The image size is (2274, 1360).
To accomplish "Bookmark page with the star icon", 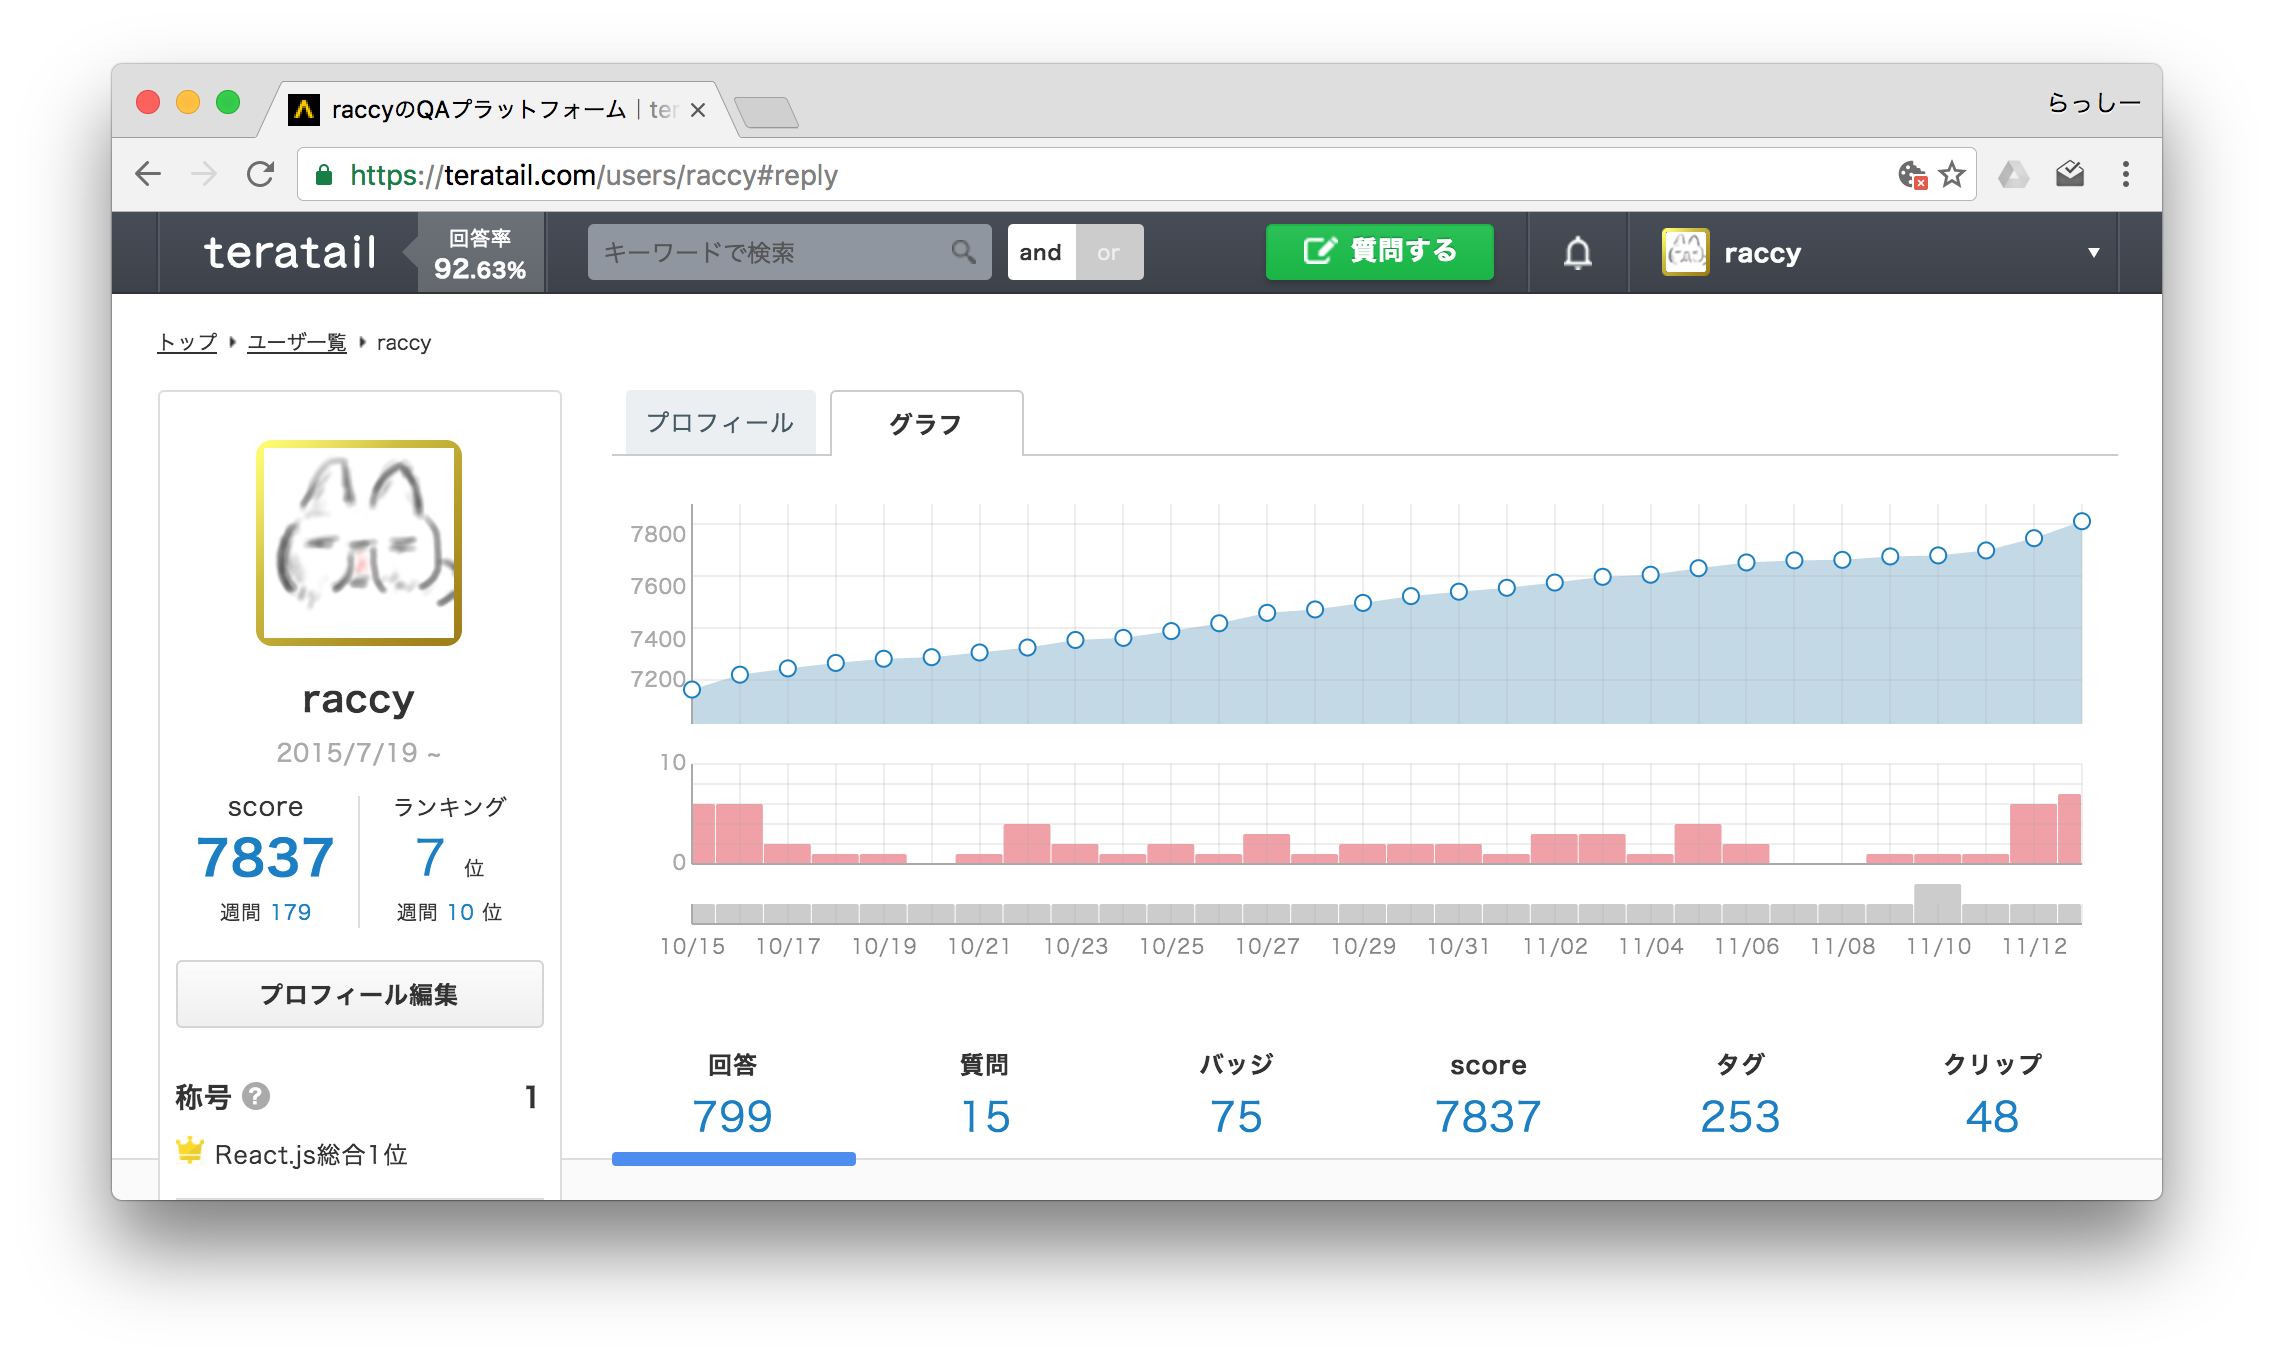I will [1951, 175].
